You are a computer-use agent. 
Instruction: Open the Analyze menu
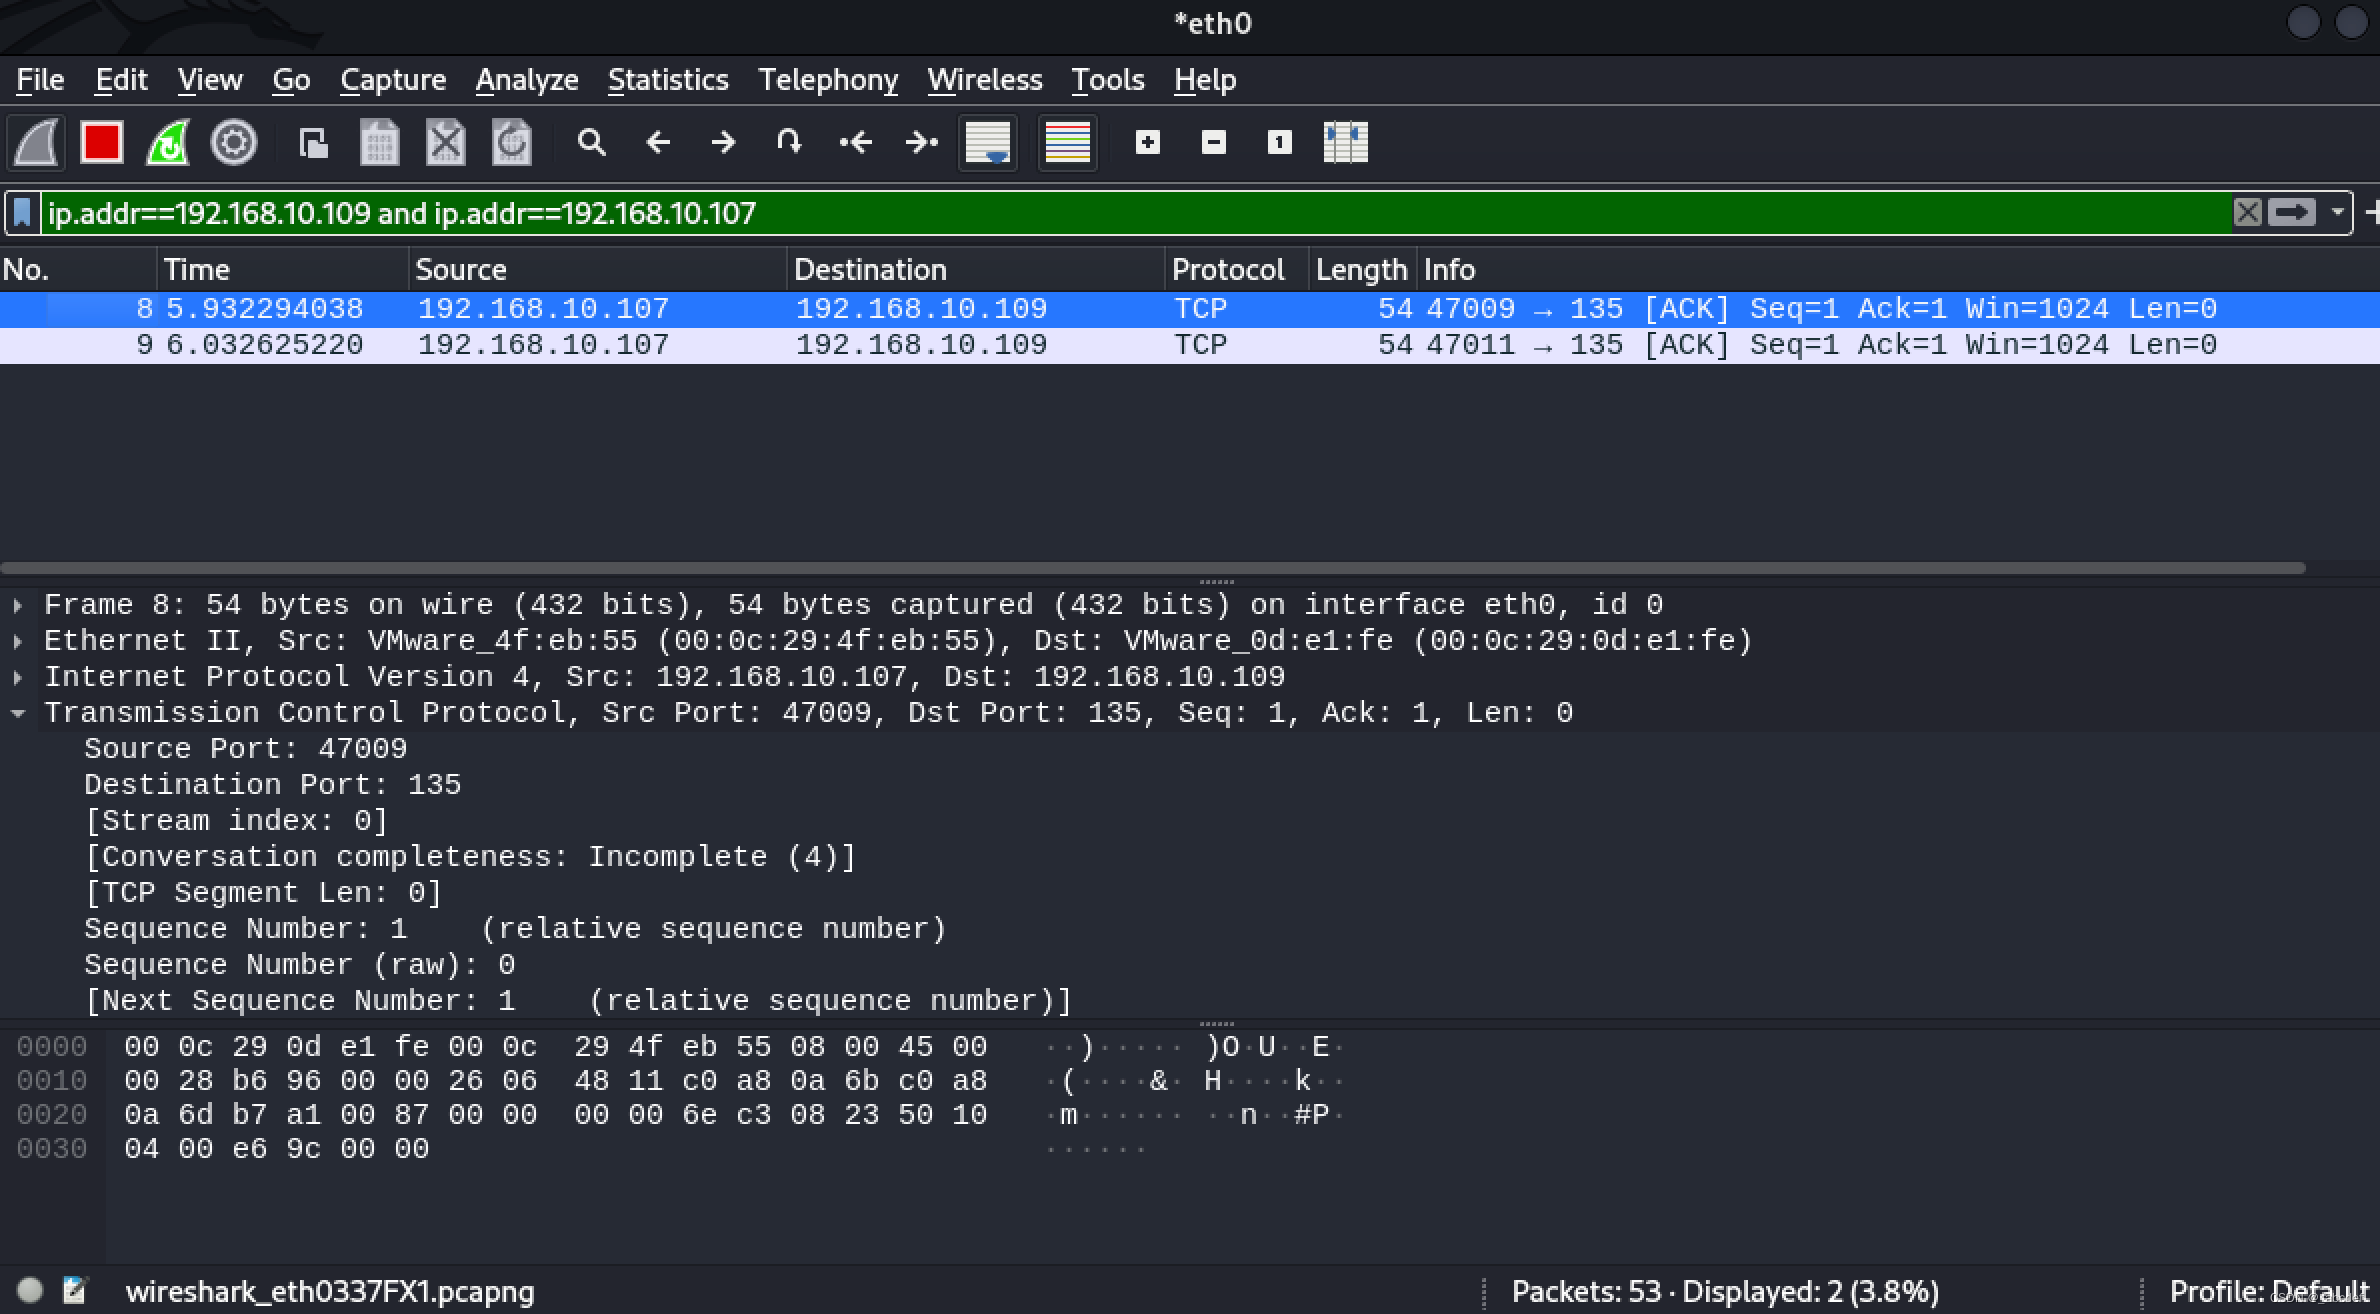(x=526, y=80)
